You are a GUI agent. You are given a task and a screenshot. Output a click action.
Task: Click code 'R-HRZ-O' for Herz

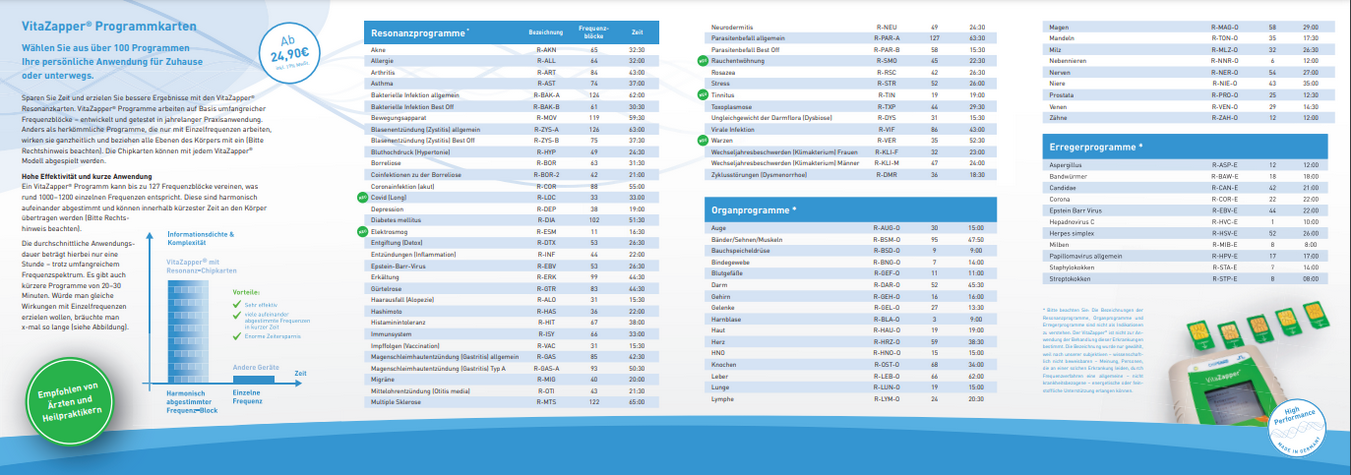pos(886,341)
